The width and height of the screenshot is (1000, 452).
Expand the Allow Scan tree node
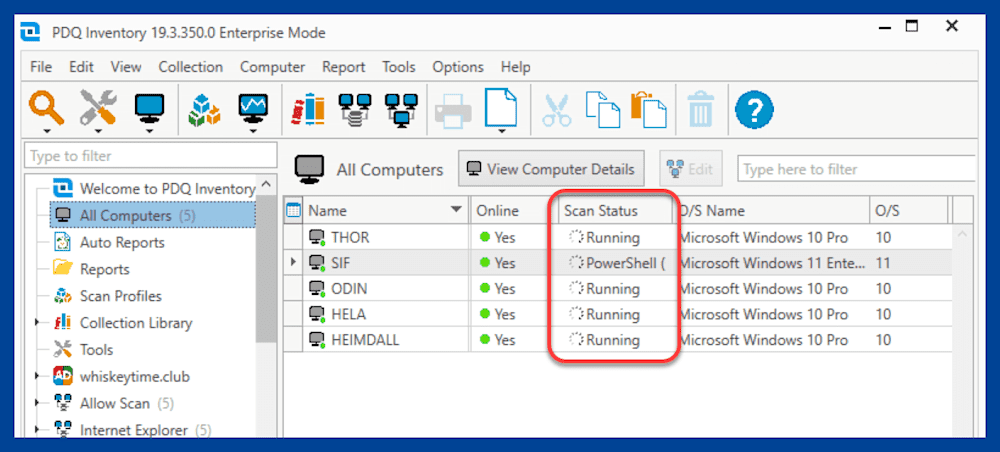coord(39,404)
